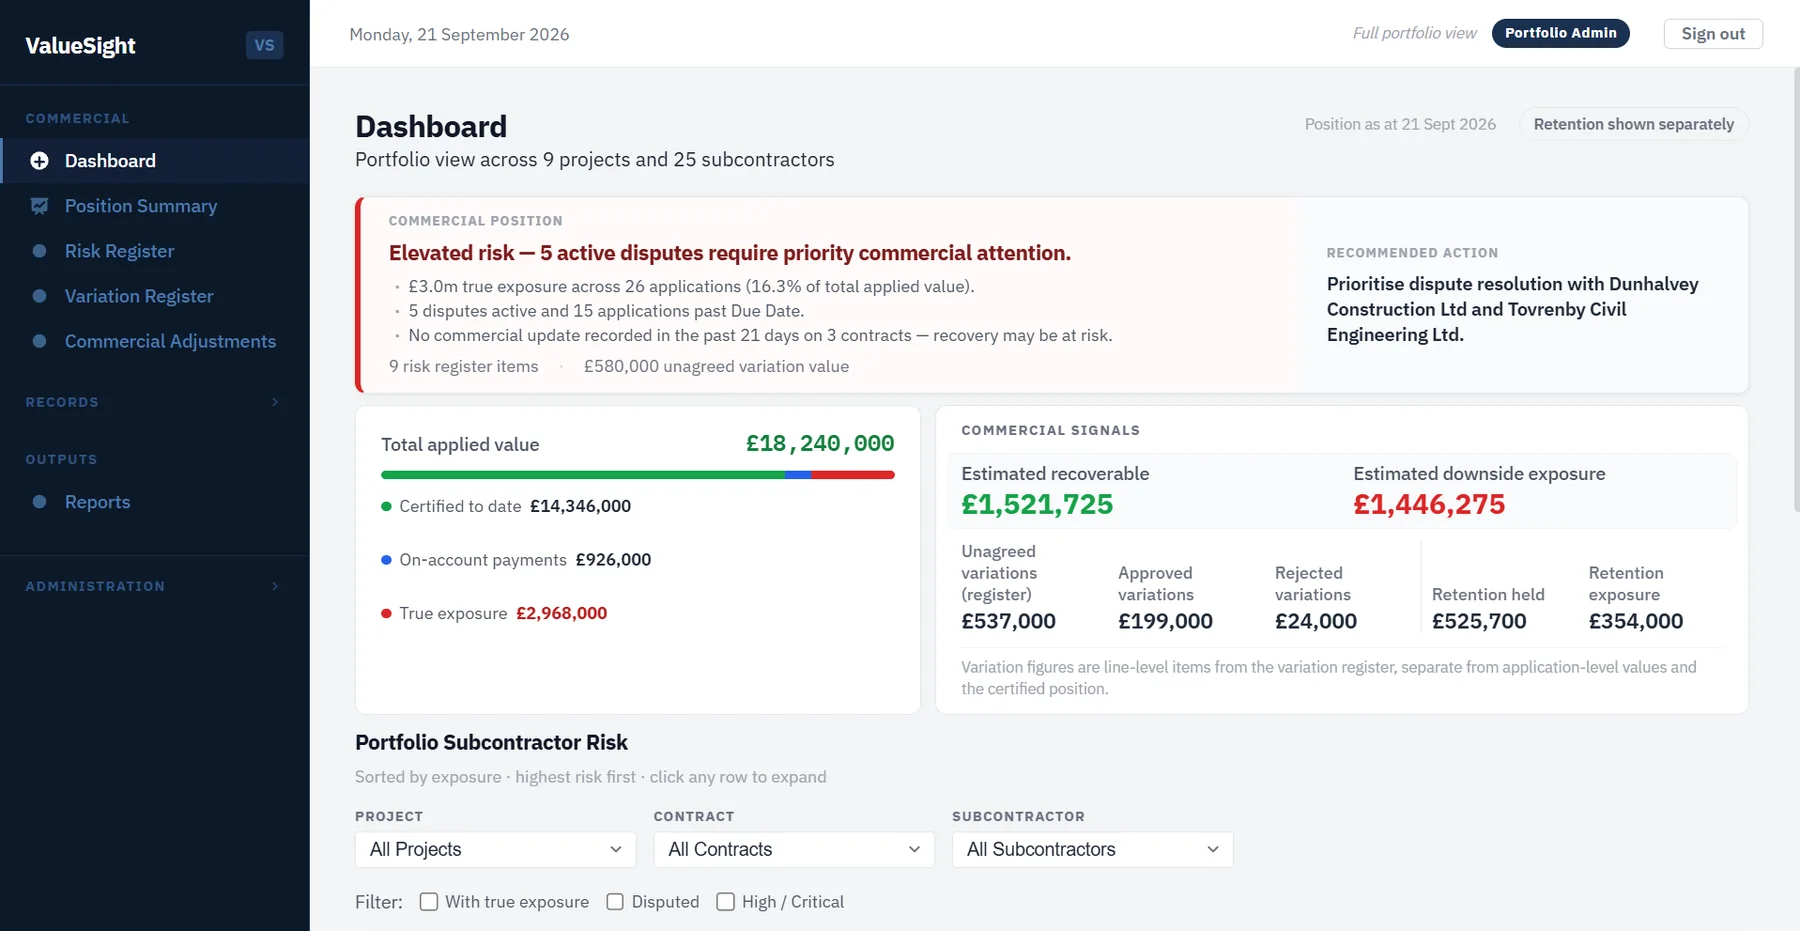Enable the With true exposure filter

[429, 902]
